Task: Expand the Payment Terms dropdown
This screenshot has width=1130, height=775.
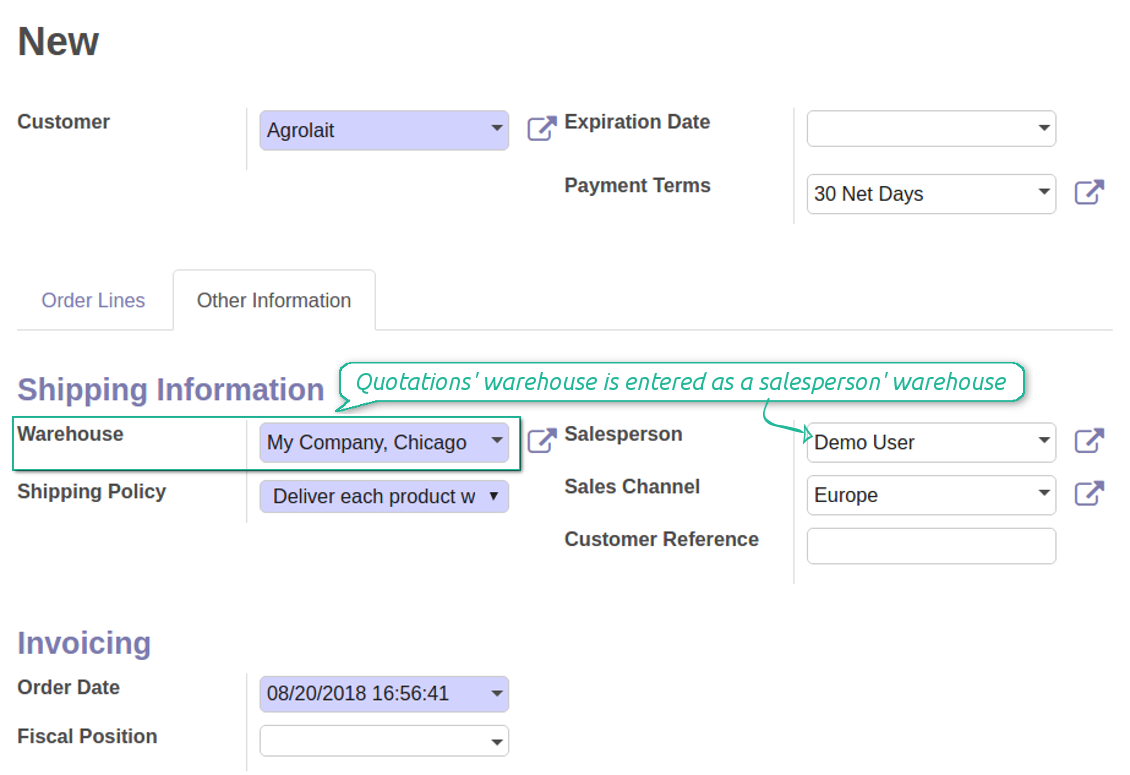Action: click(1044, 192)
